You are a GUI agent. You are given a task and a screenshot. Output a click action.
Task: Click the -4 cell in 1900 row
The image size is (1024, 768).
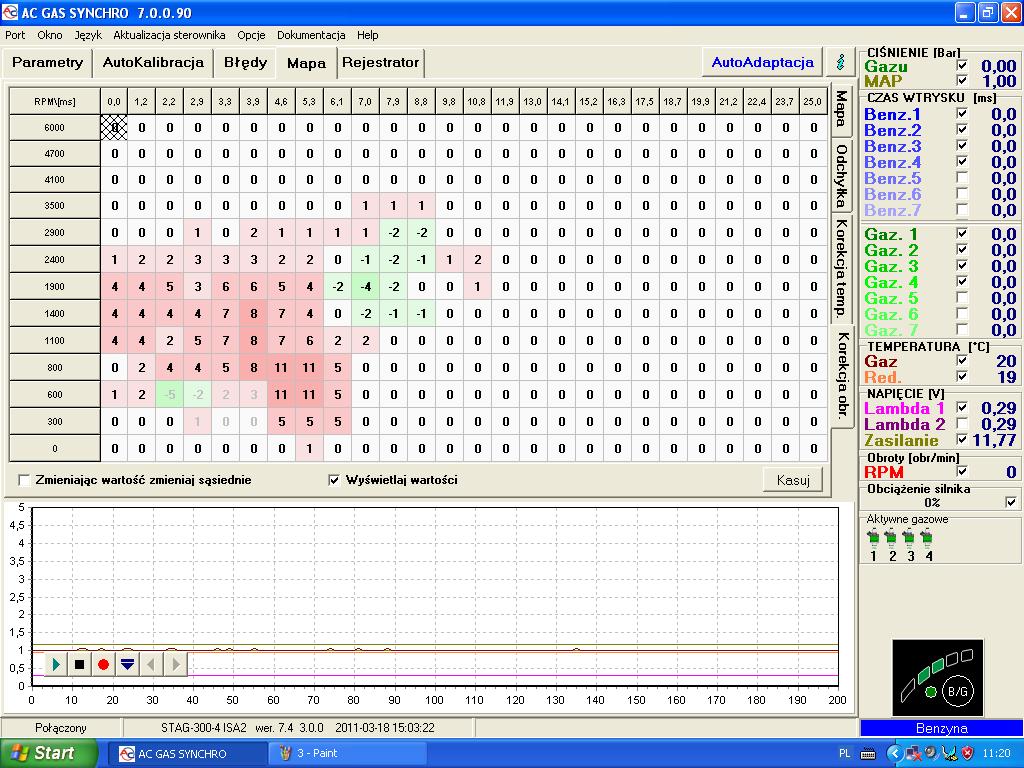(x=366, y=287)
